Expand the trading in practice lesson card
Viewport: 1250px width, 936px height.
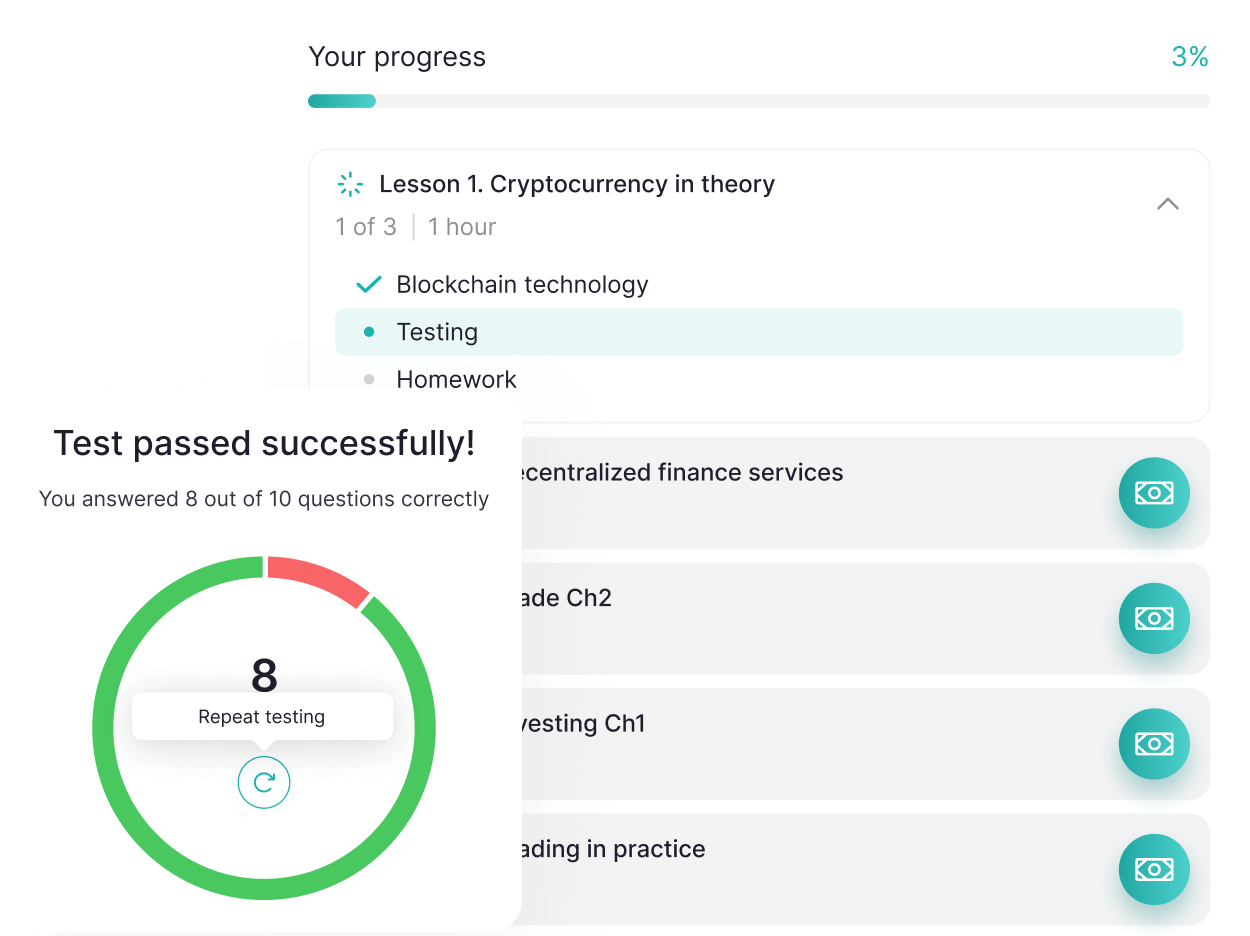click(759, 870)
